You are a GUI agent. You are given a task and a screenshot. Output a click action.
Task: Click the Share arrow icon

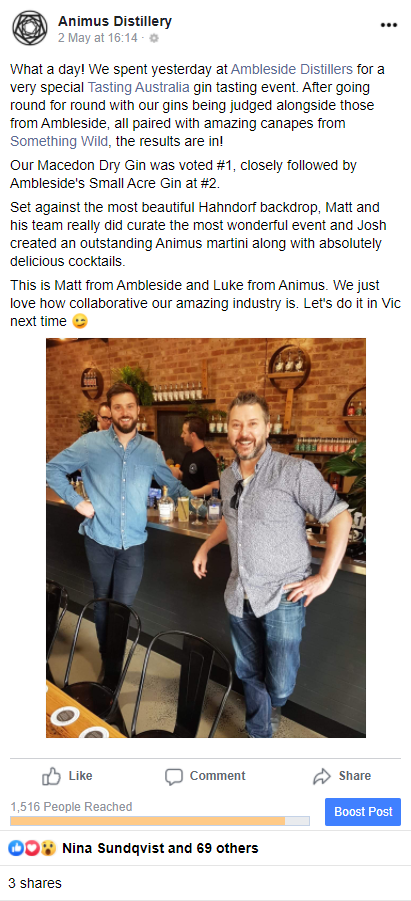pyautogui.click(x=321, y=777)
